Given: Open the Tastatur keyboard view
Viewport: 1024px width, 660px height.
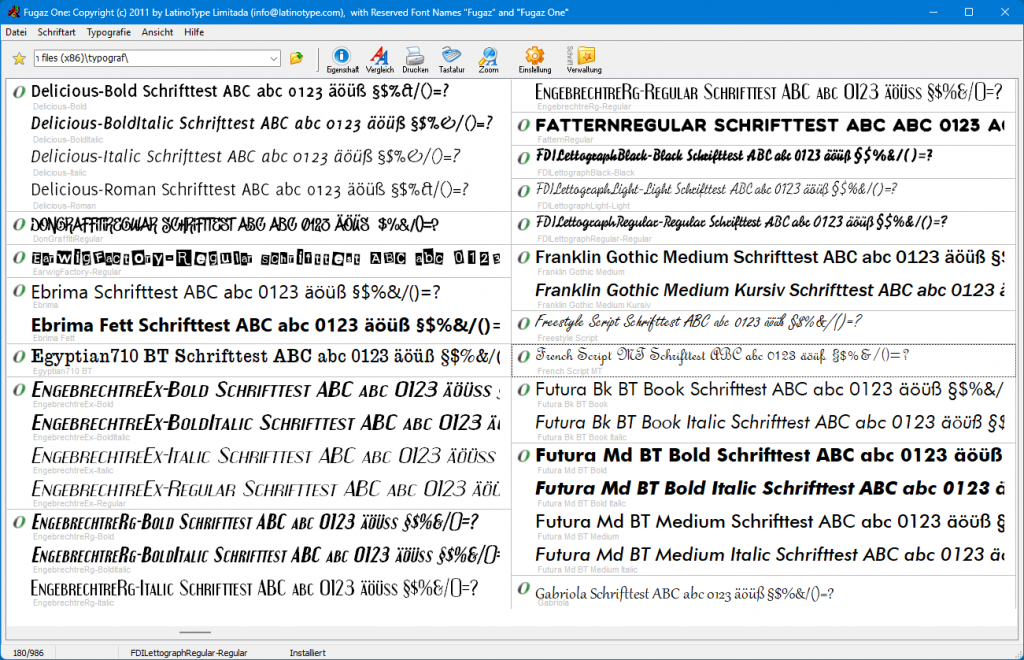Looking at the screenshot, I should 451,58.
